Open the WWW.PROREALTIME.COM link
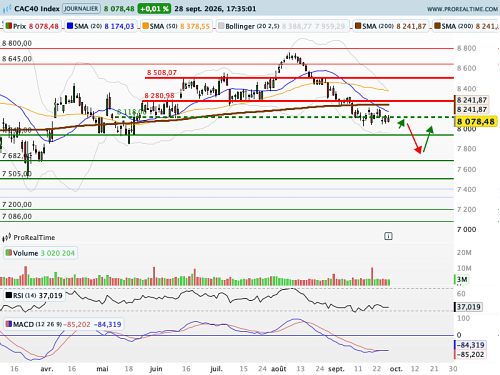The width and height of the screenshot is (500, 375). click(462, 9)
